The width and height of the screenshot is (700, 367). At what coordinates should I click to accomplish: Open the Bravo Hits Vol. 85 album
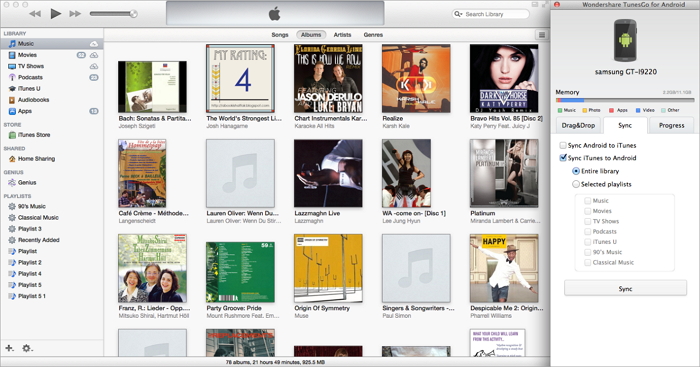[x=504, y=78]
